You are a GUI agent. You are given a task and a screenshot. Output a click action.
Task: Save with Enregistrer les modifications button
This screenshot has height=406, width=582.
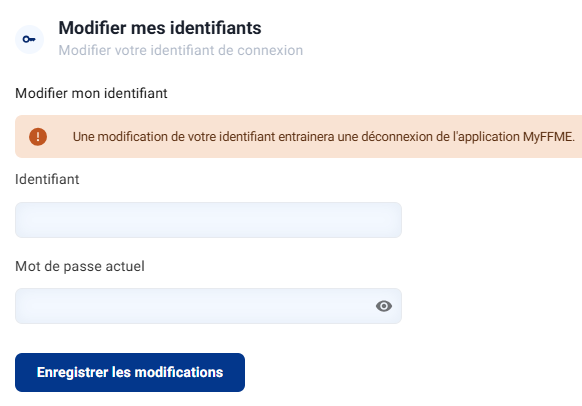[x=130, y=372]
